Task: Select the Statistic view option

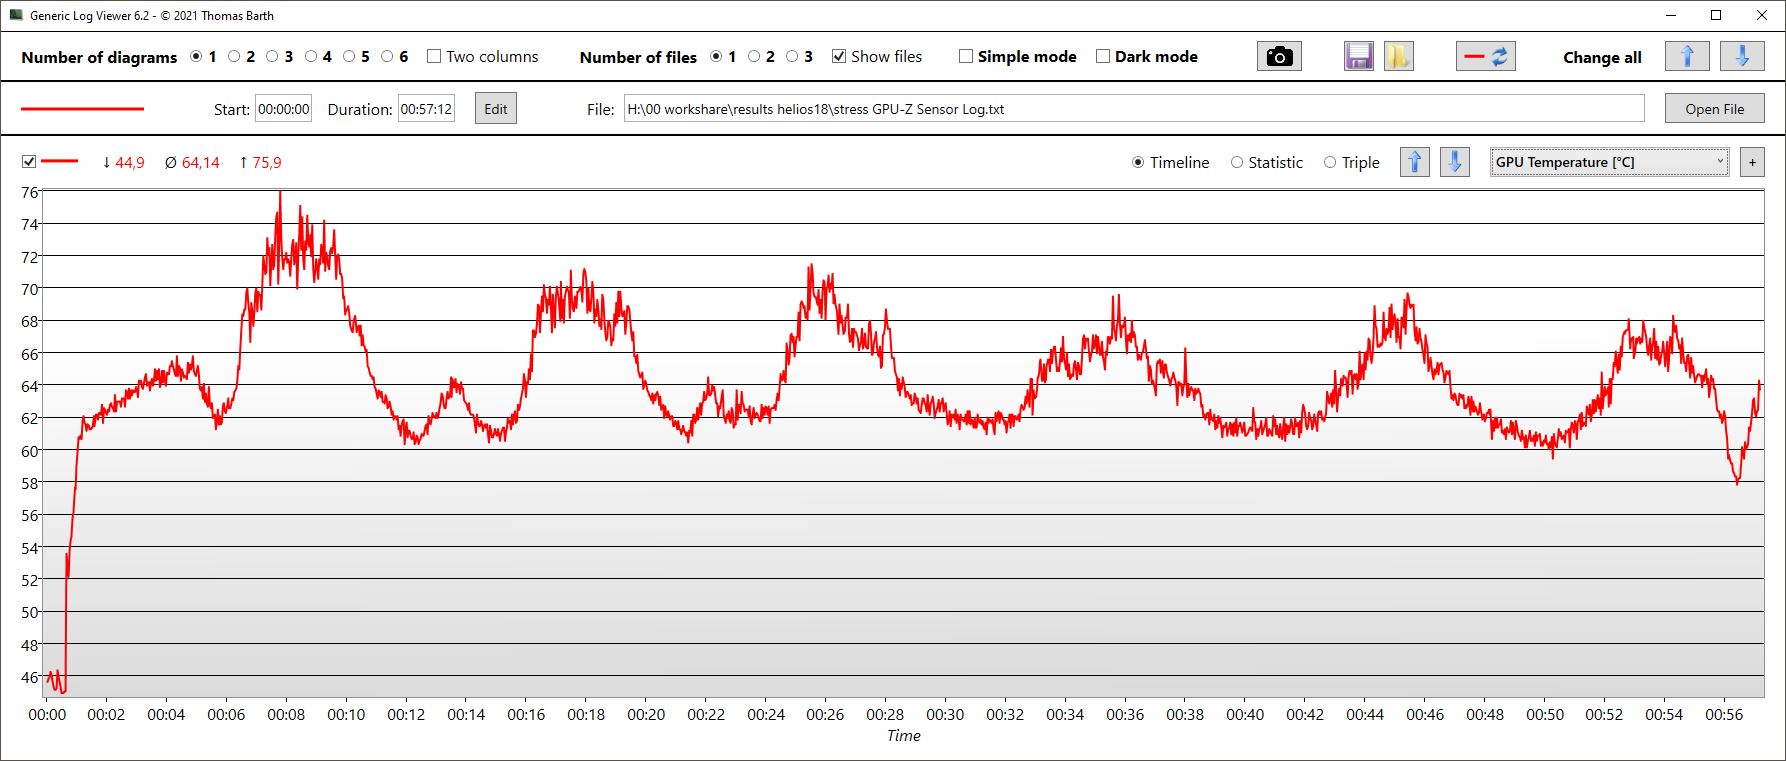Action: [x=1237, y=162]
